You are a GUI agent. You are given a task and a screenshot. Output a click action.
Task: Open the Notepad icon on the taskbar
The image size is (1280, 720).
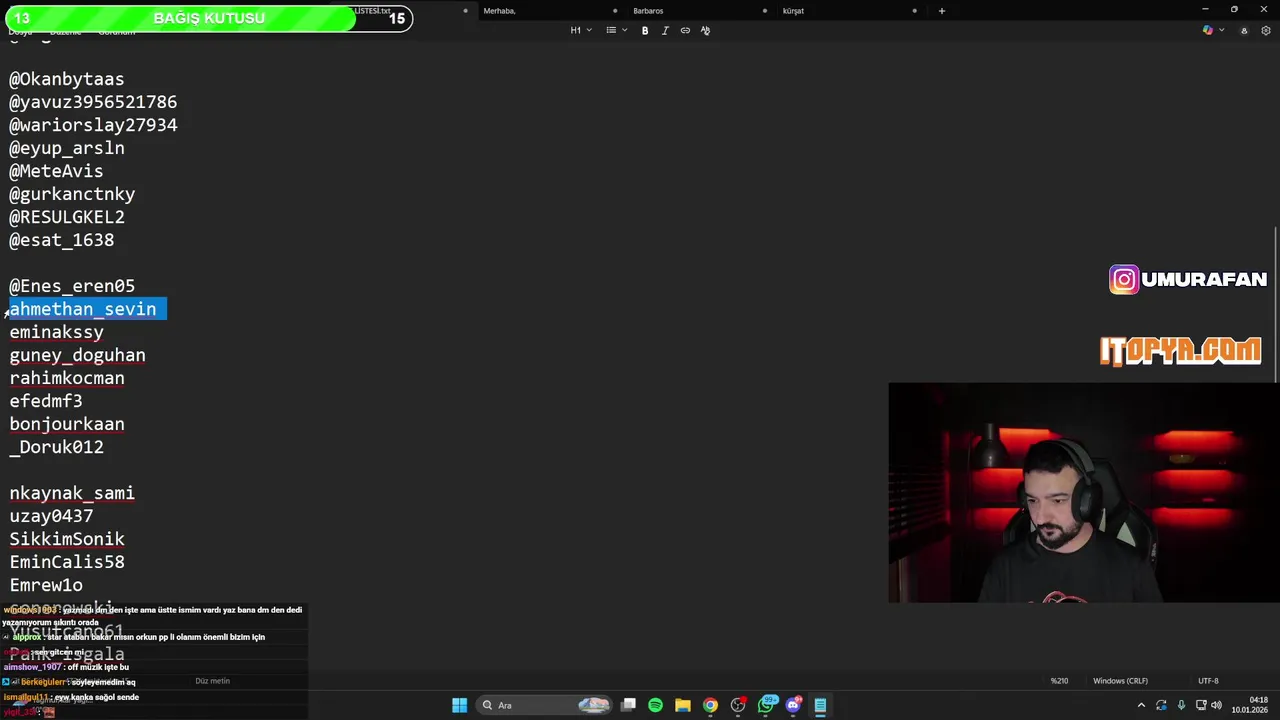tap(820, 705)
